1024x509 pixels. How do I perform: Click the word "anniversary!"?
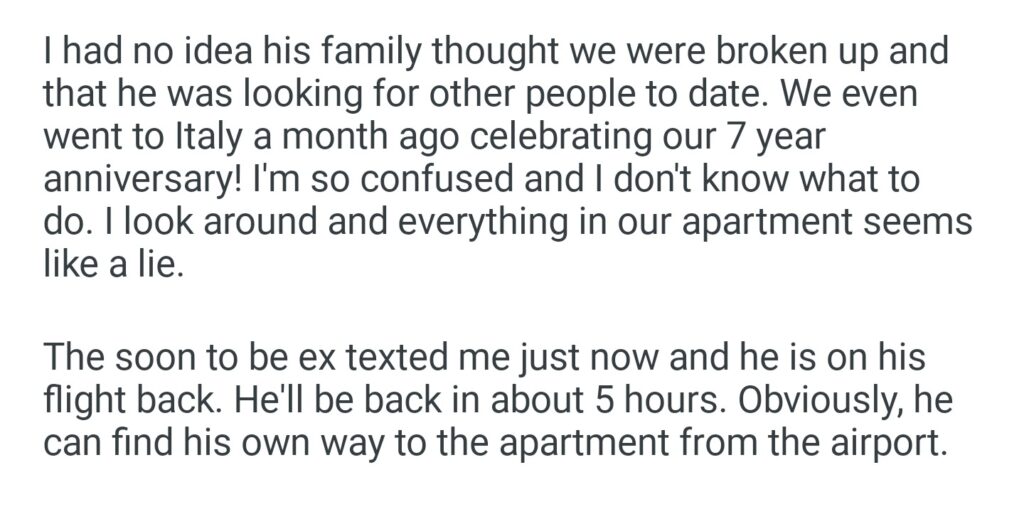pyautogui.click(x=128, y=183)
